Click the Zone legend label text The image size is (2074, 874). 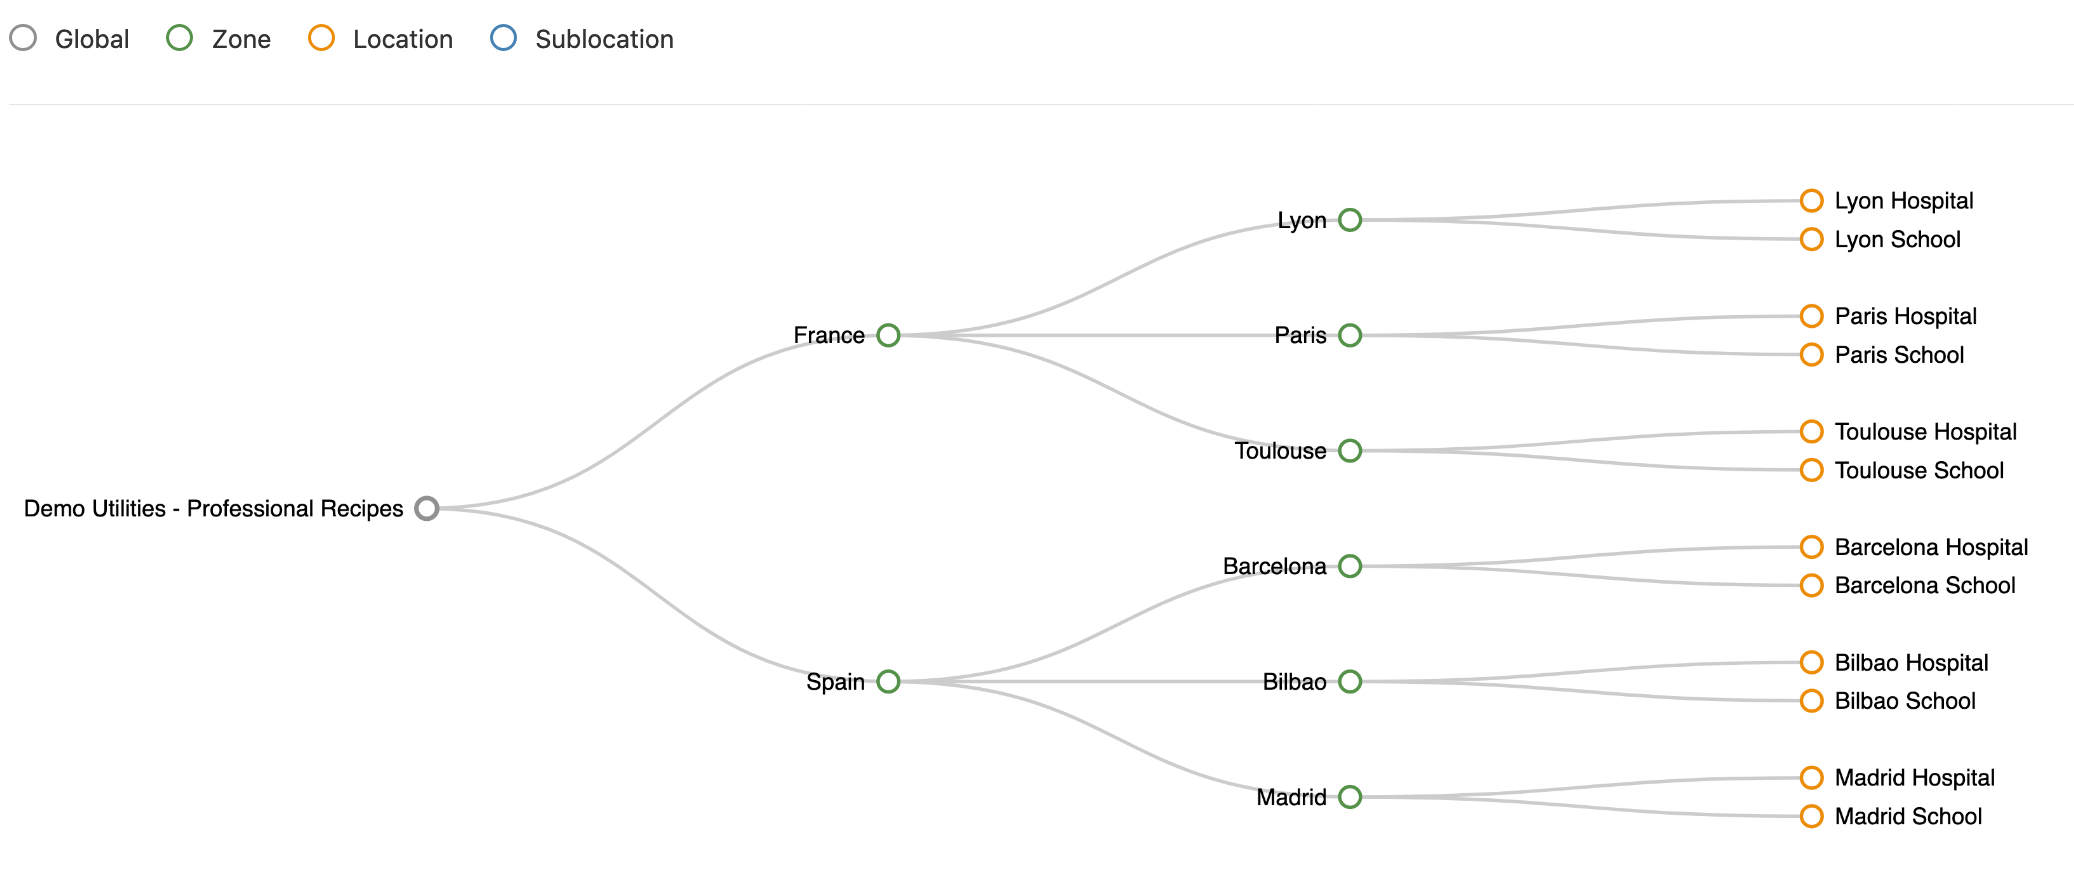pyautogui.click(x=241, y=39)
